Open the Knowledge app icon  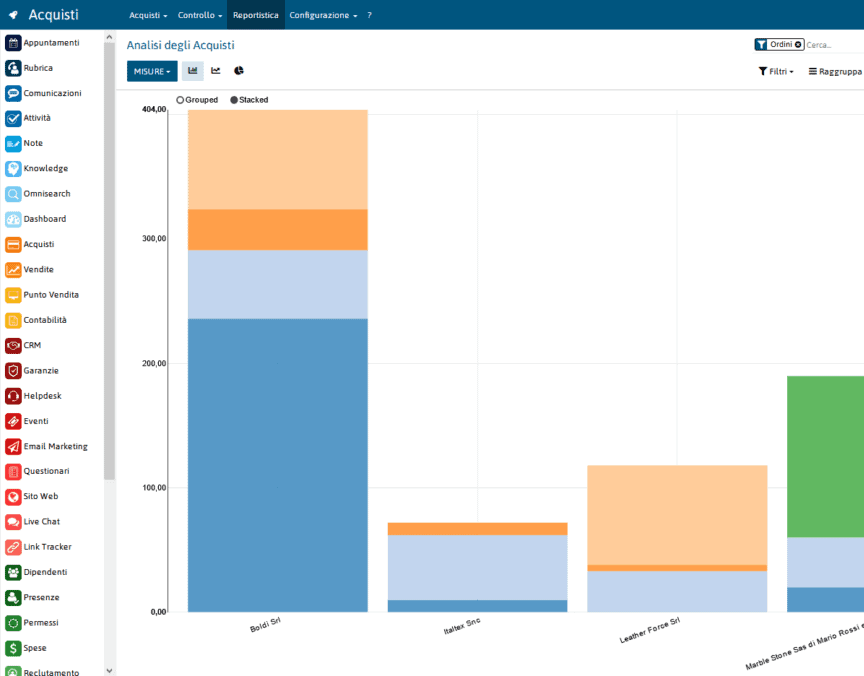click(13, 169)
